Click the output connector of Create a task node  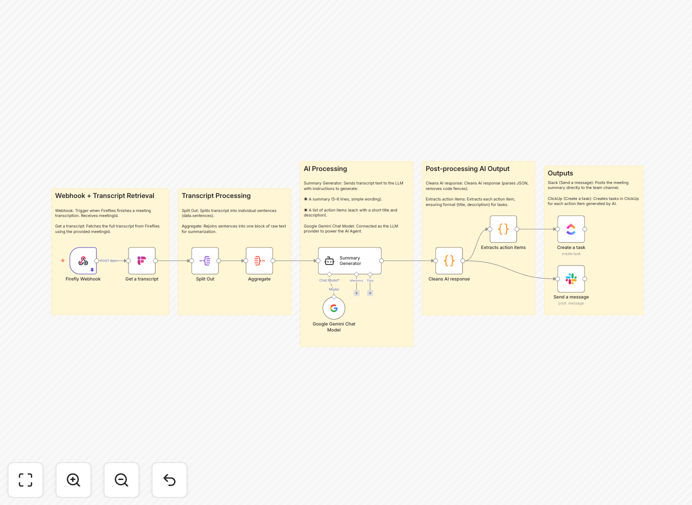pyautogui.click(x=585, y=229)
